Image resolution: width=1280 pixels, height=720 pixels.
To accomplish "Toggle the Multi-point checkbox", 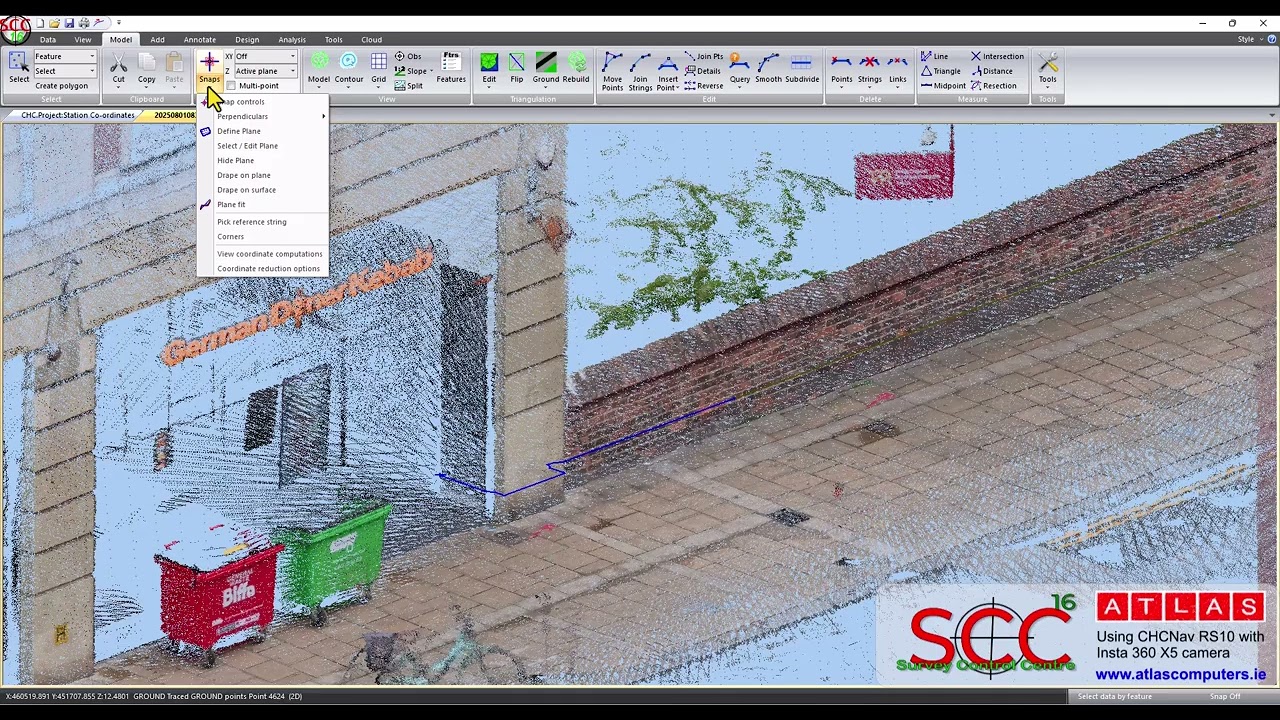I will 231,86.
